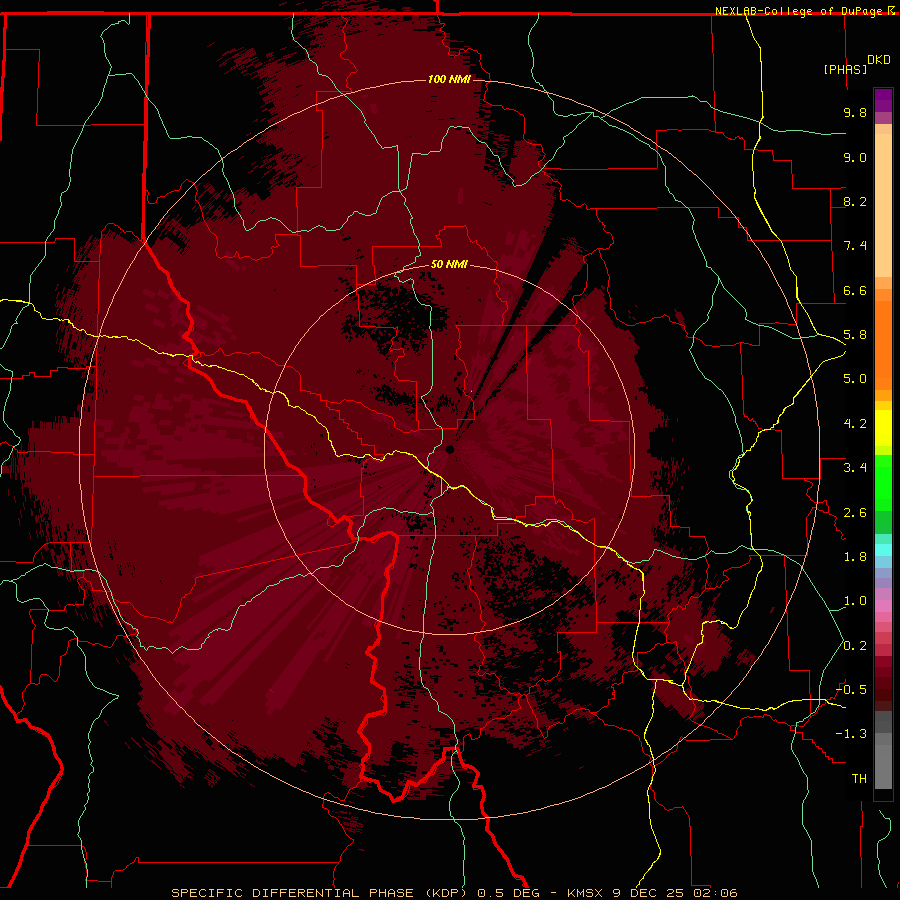The height and width of the screenshot is (900, 900).
Task: Pick the peach swatch on the color bar
Action: pos(883,205)
